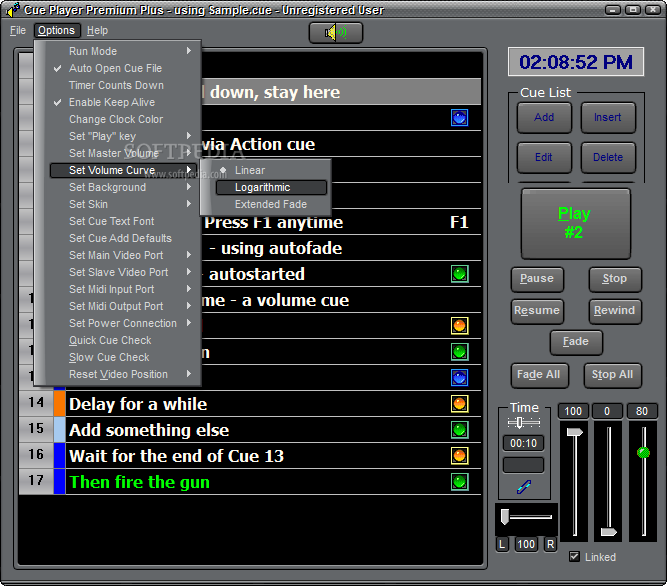Click the Rewind button
This screenshot has height=586, width=667.
click(615, 311)
